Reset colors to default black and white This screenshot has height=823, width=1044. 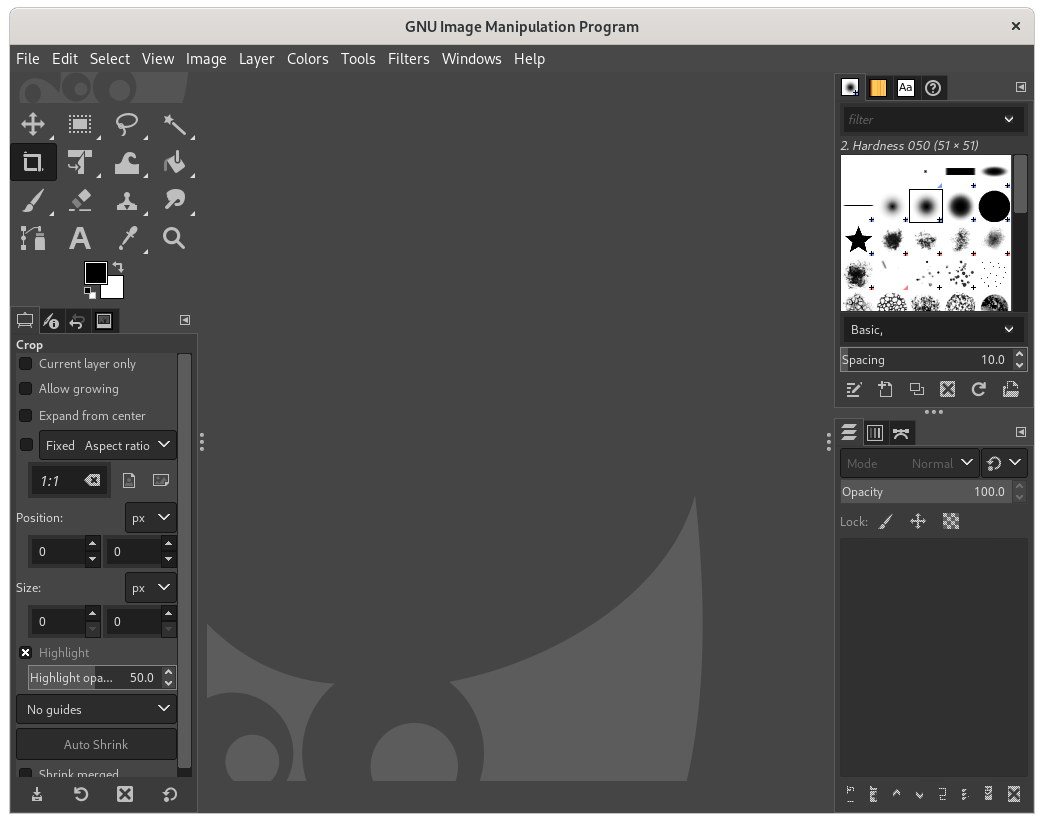[x=90, y=293]
